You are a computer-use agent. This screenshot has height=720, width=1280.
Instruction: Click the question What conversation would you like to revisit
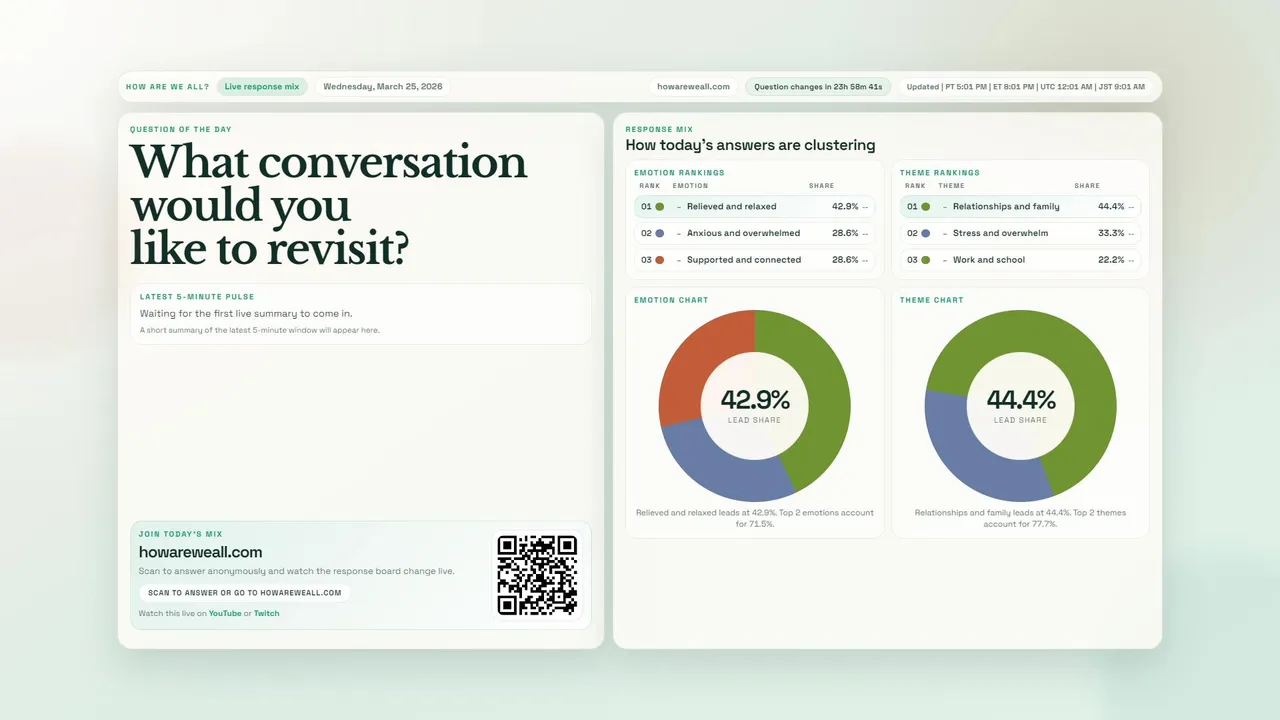click(x=329, y=206)
